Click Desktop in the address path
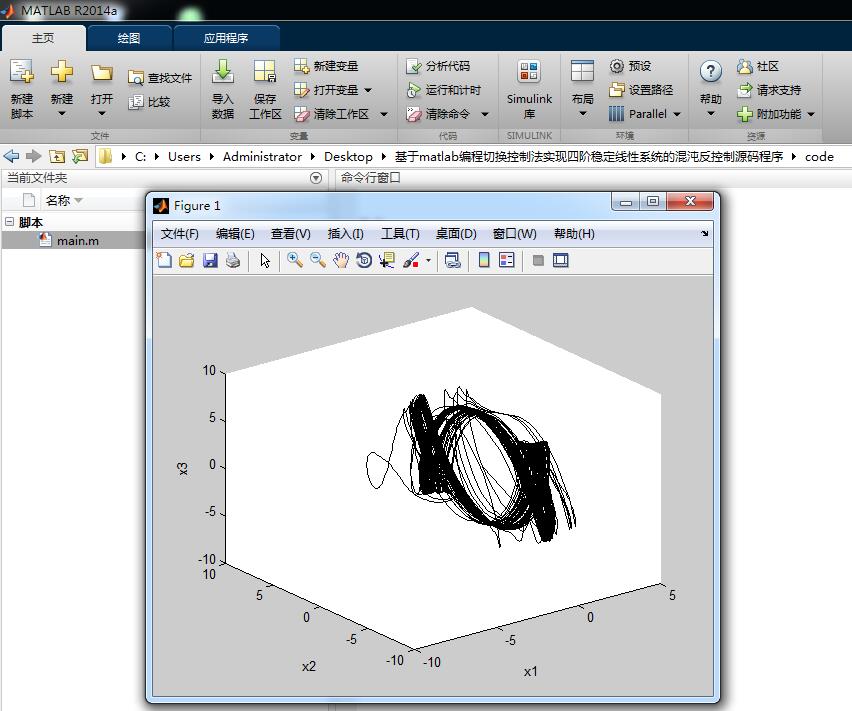 pos(348,157)
